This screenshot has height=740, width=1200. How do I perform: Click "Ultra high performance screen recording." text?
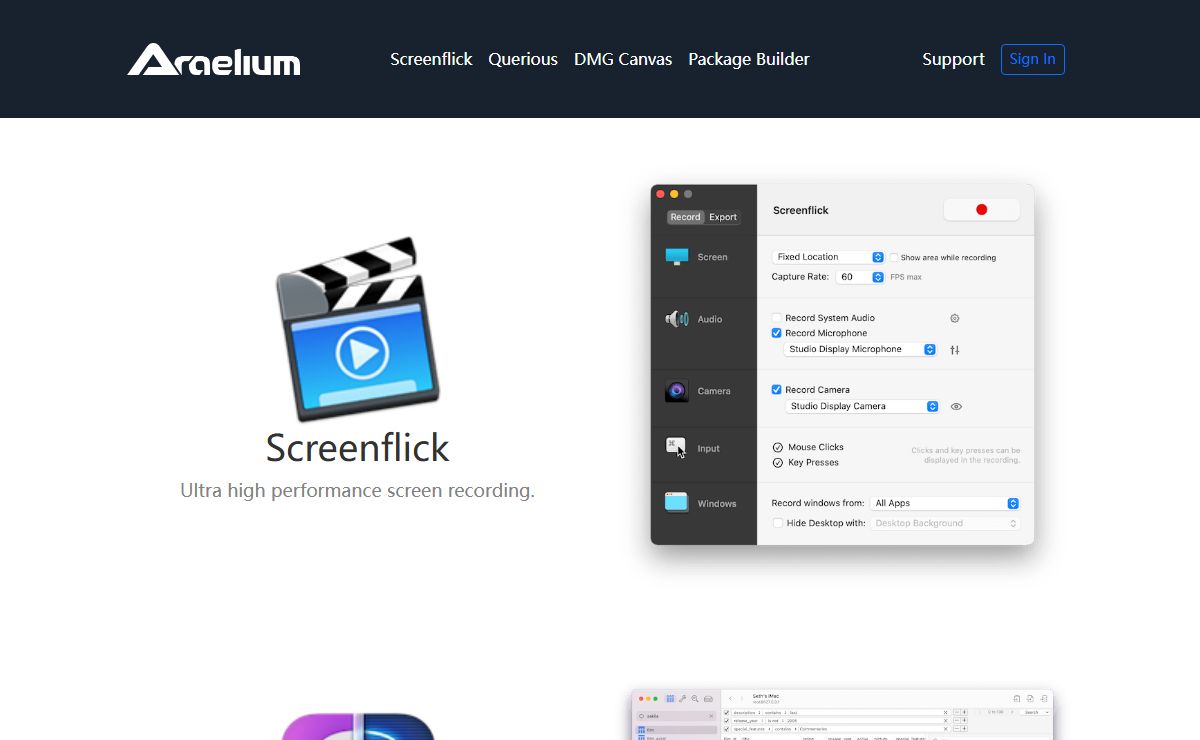[358, 491]
